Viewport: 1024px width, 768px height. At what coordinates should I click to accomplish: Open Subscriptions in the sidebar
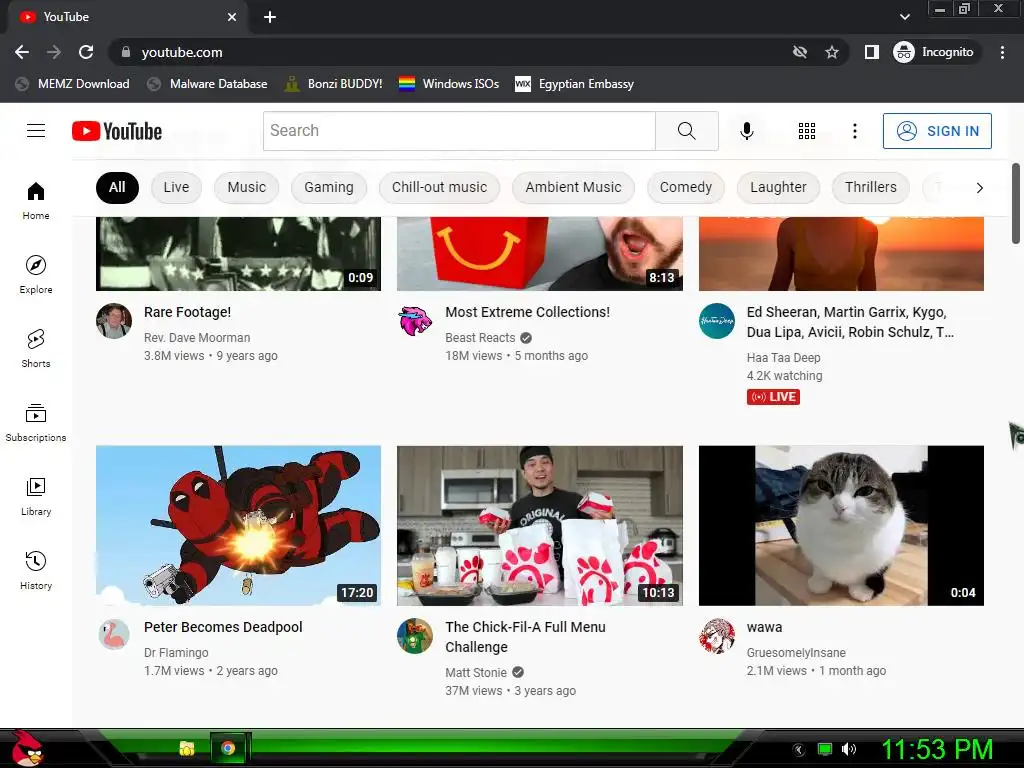pyautogui.click(x=36, y=423)
